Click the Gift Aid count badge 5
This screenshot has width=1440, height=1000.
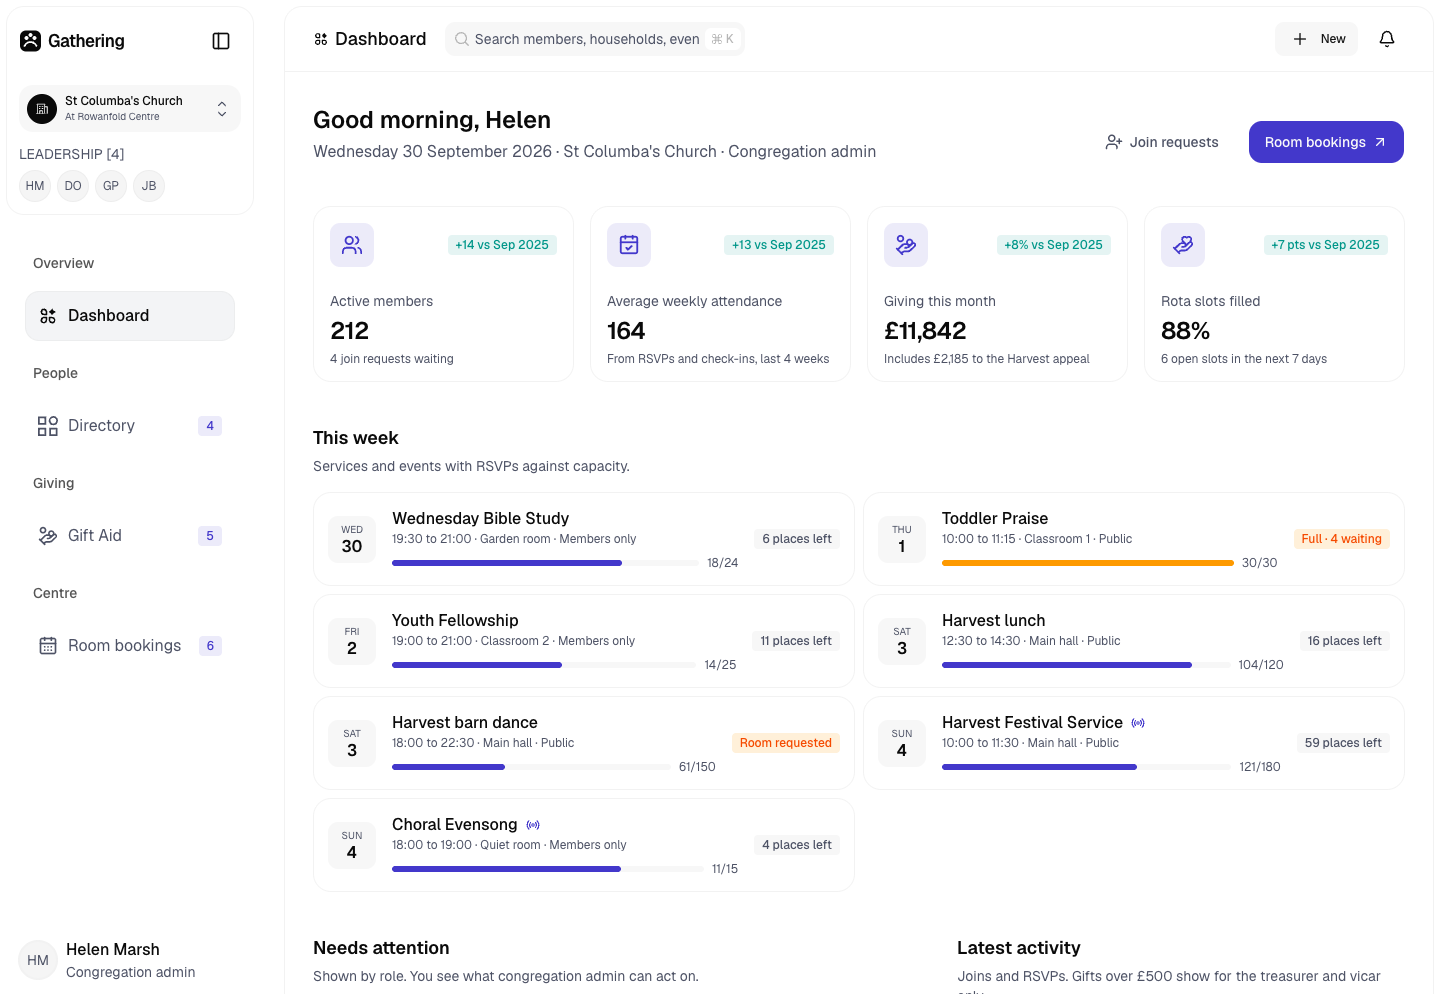coord(210,536)
